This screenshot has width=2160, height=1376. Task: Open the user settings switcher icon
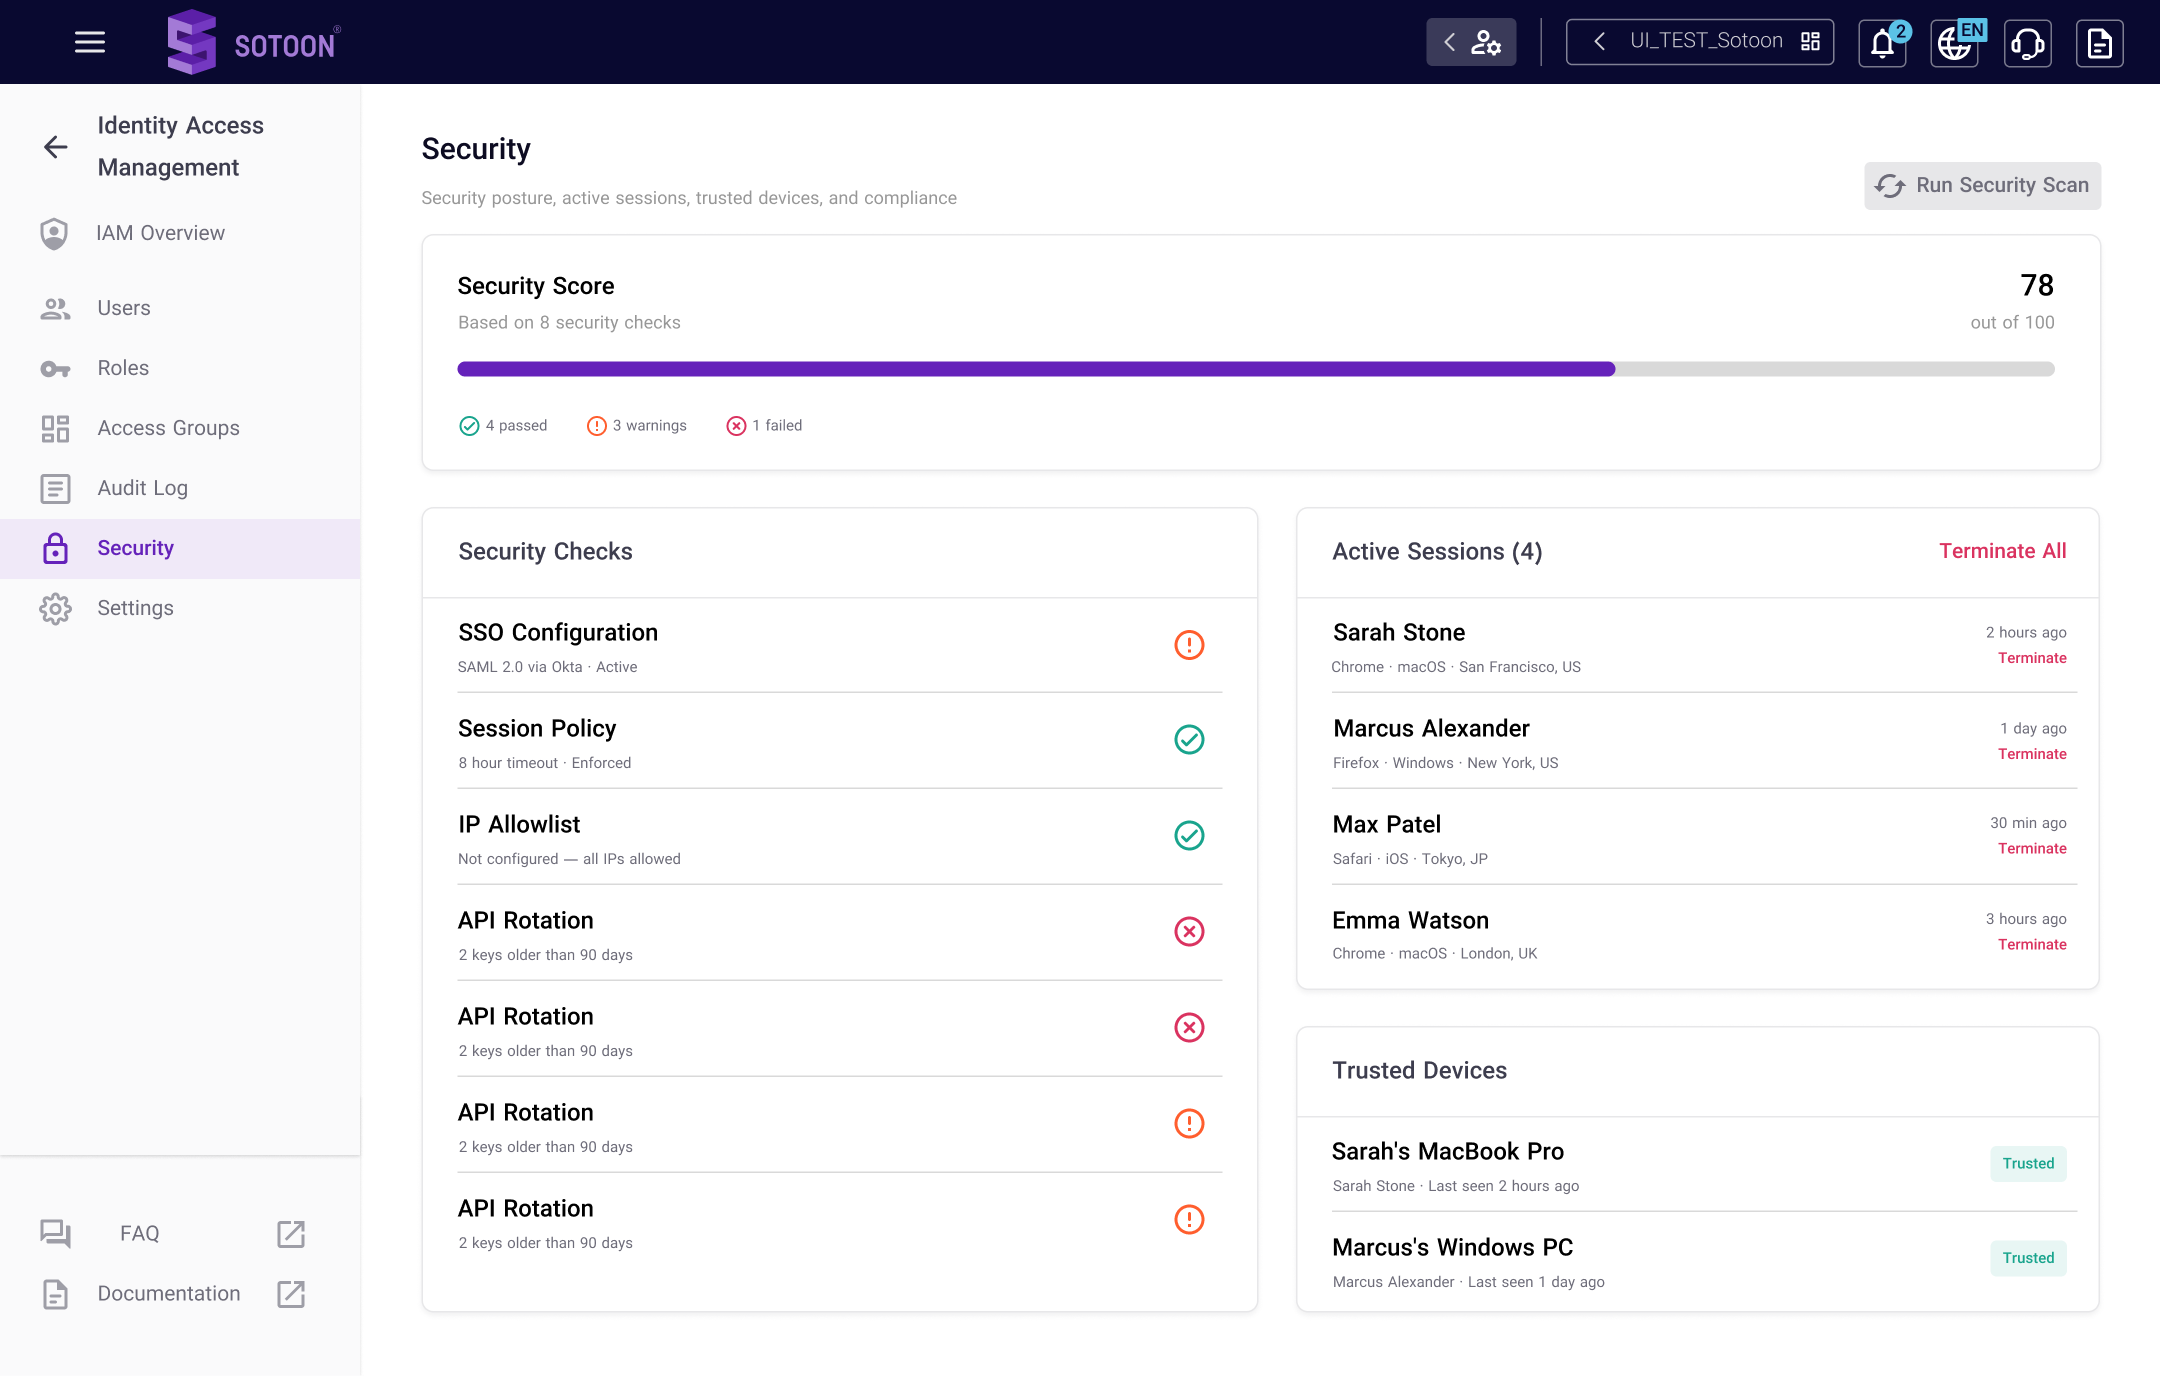(1471, 42)
